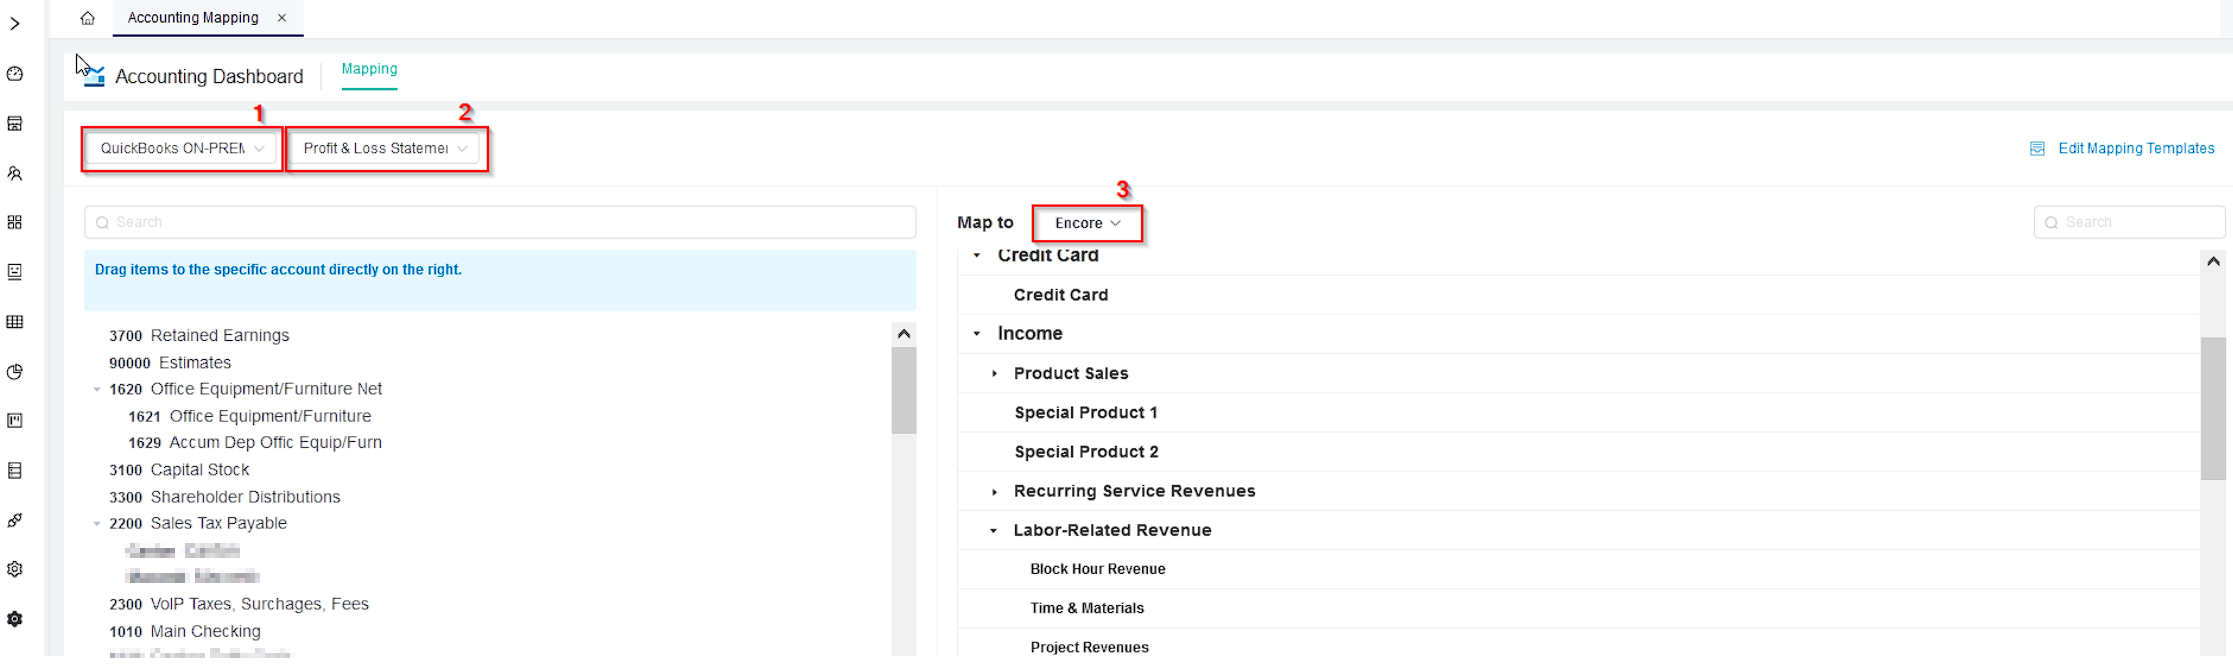Expand the Product Sales group
This screenshot has height=667, width=2233.
click(x=994, y=374)
